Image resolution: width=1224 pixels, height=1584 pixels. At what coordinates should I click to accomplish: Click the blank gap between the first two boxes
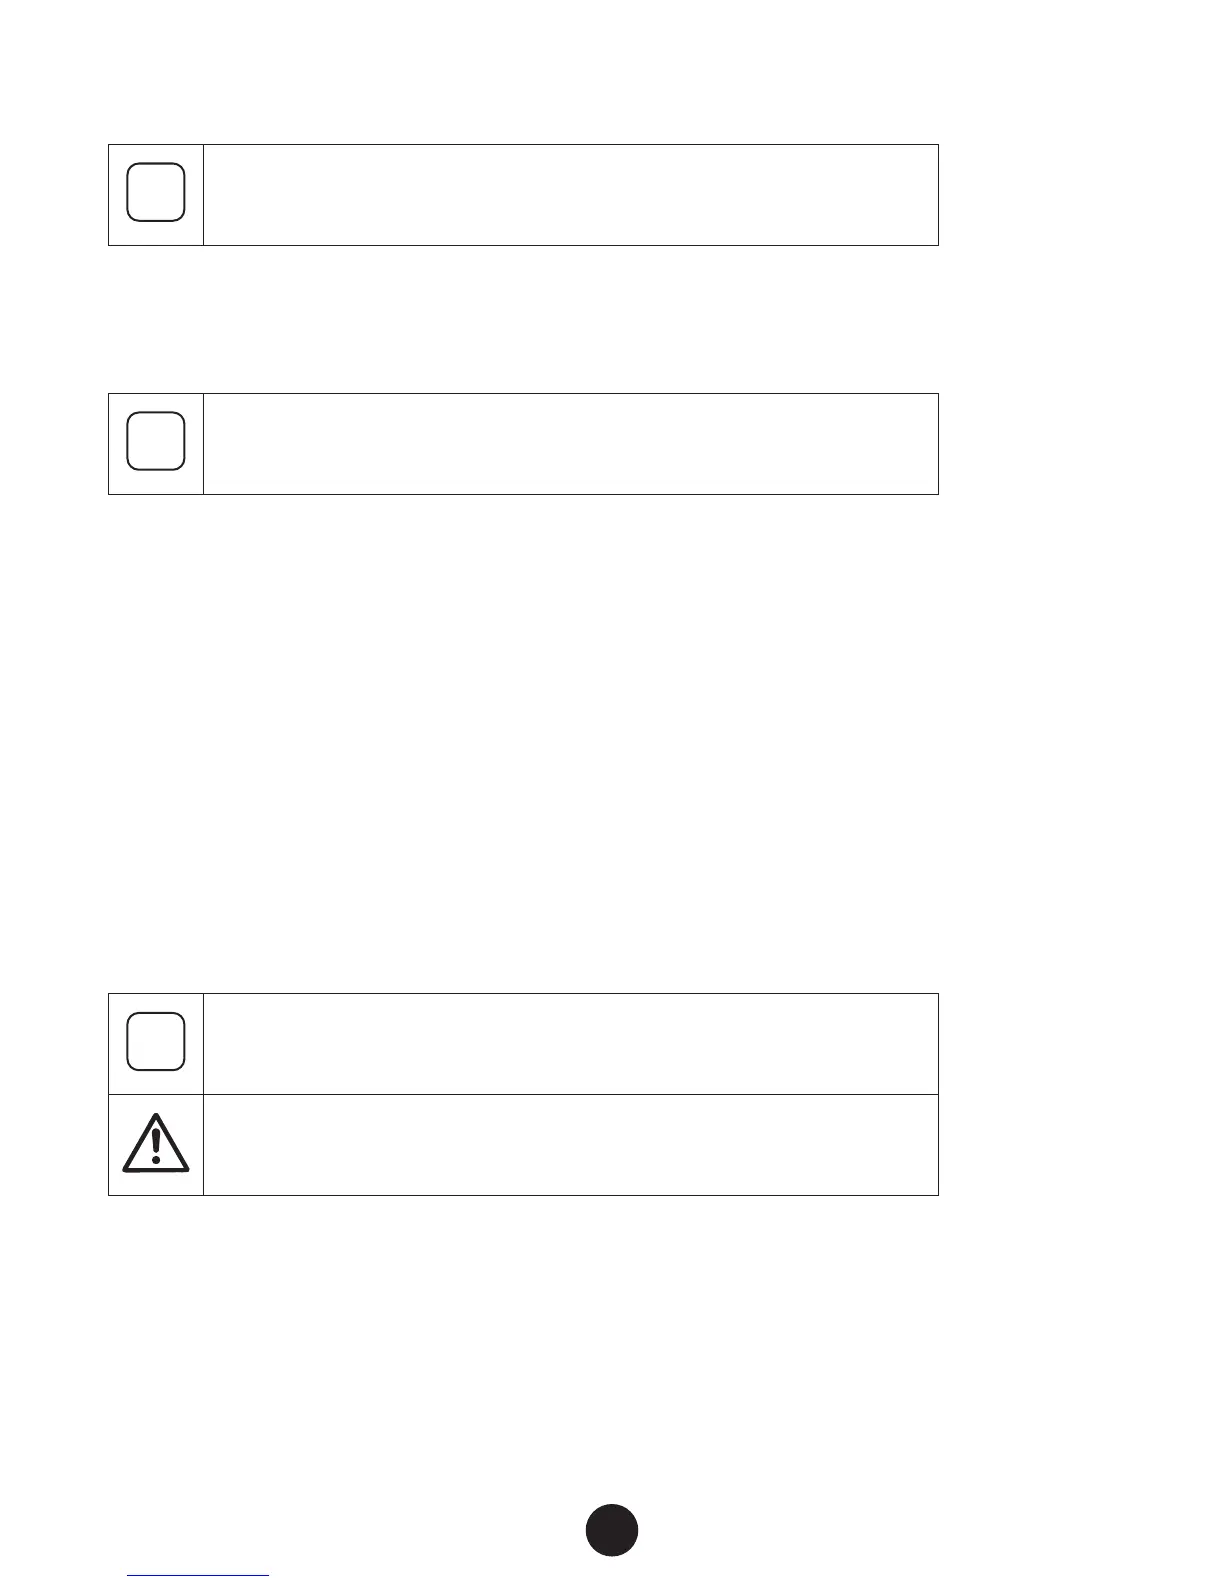tap(520, 320)
